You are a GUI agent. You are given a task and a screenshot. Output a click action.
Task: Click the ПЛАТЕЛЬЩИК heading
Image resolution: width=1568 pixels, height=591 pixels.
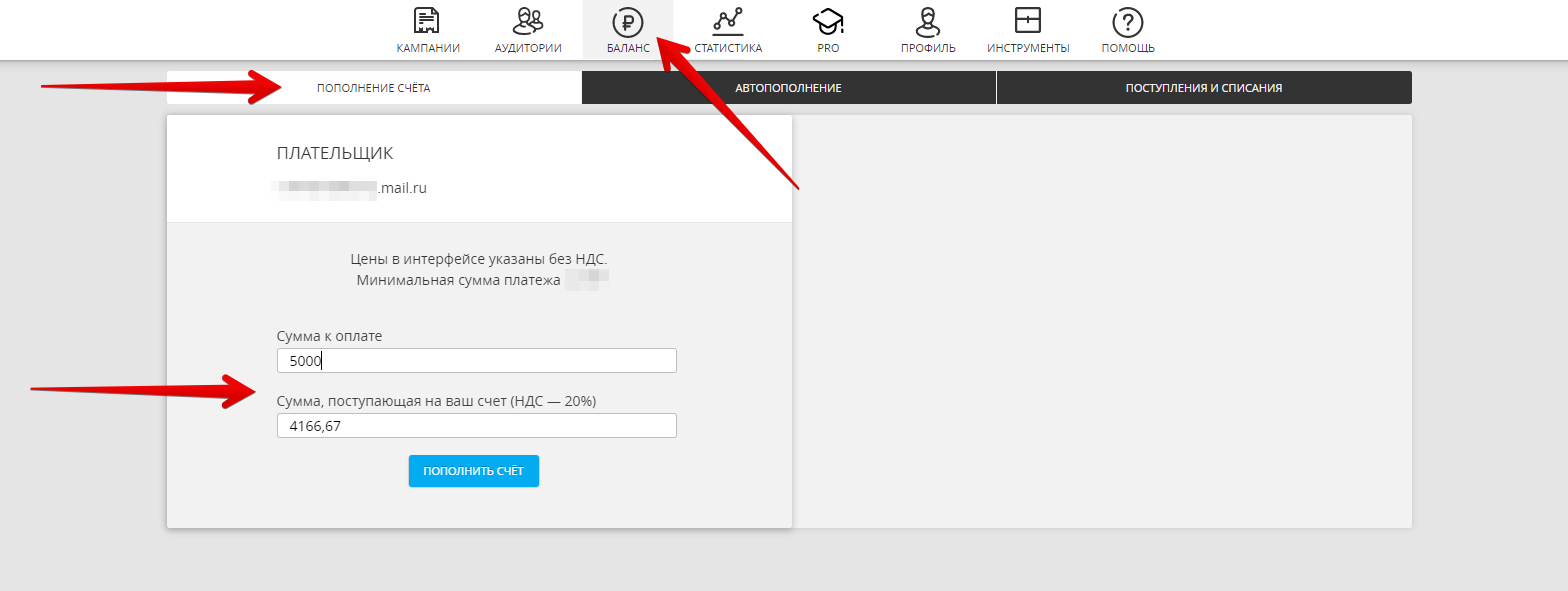(x=335, y=153)
